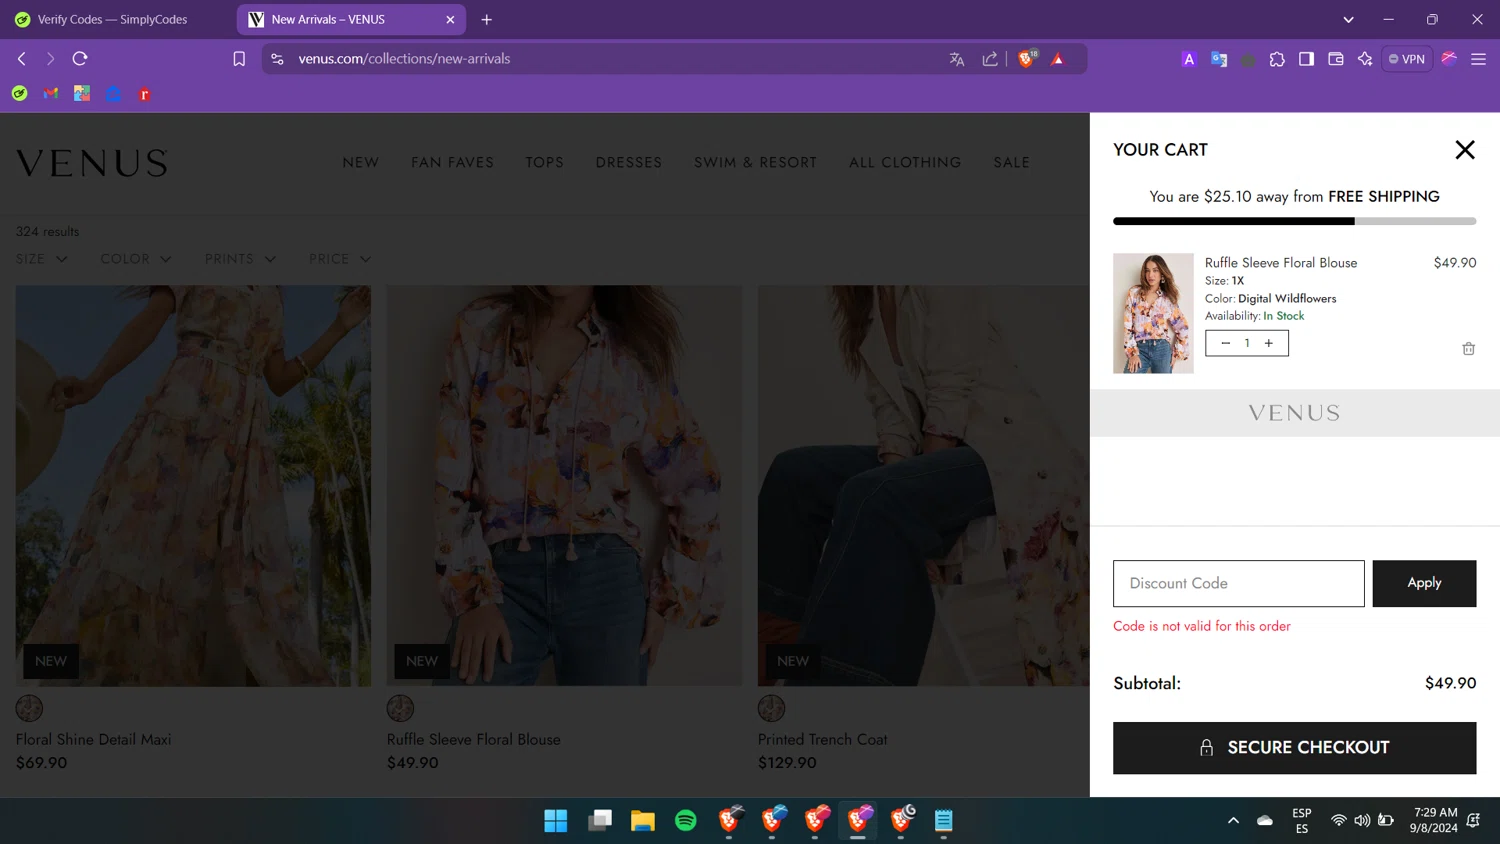Open Ruffle Sleeve Floral Blouse cart item title

click(x=1280, y=263)
